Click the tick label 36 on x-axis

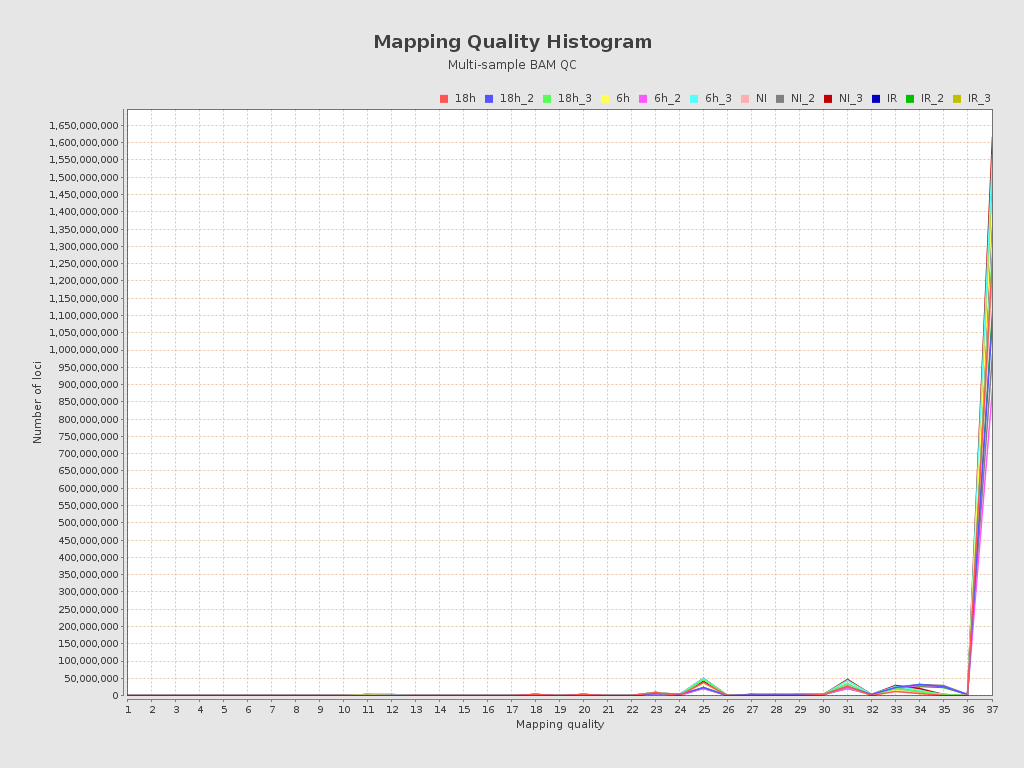967,709
